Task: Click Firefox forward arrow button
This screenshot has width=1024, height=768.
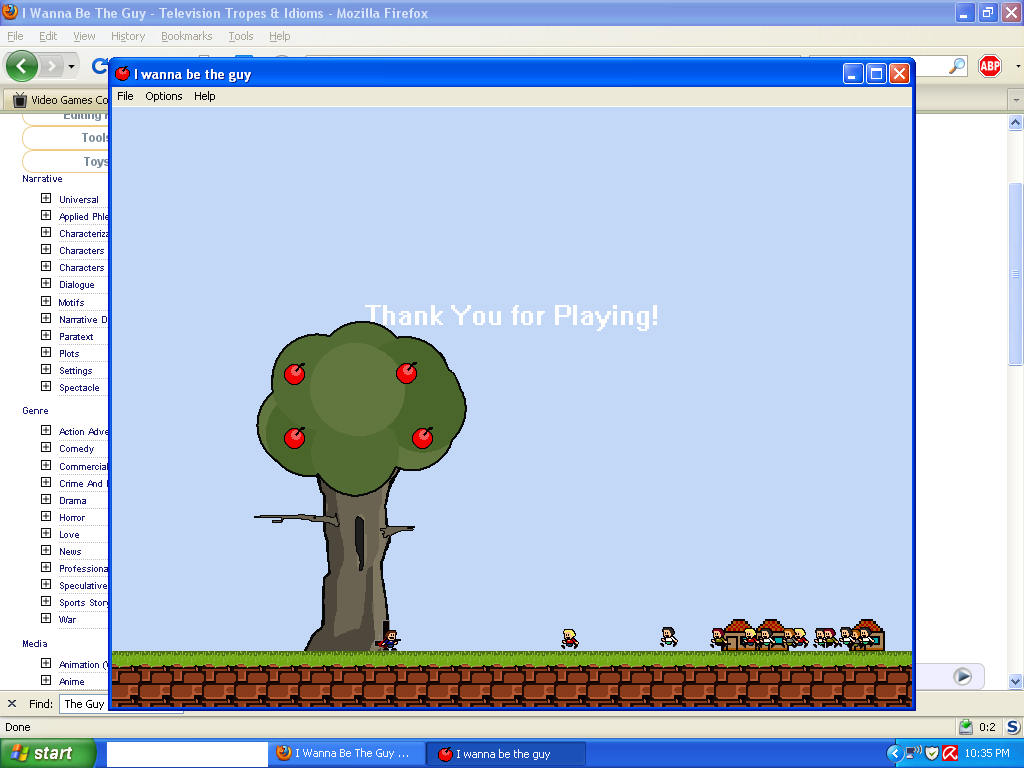Action: point(52,66)
